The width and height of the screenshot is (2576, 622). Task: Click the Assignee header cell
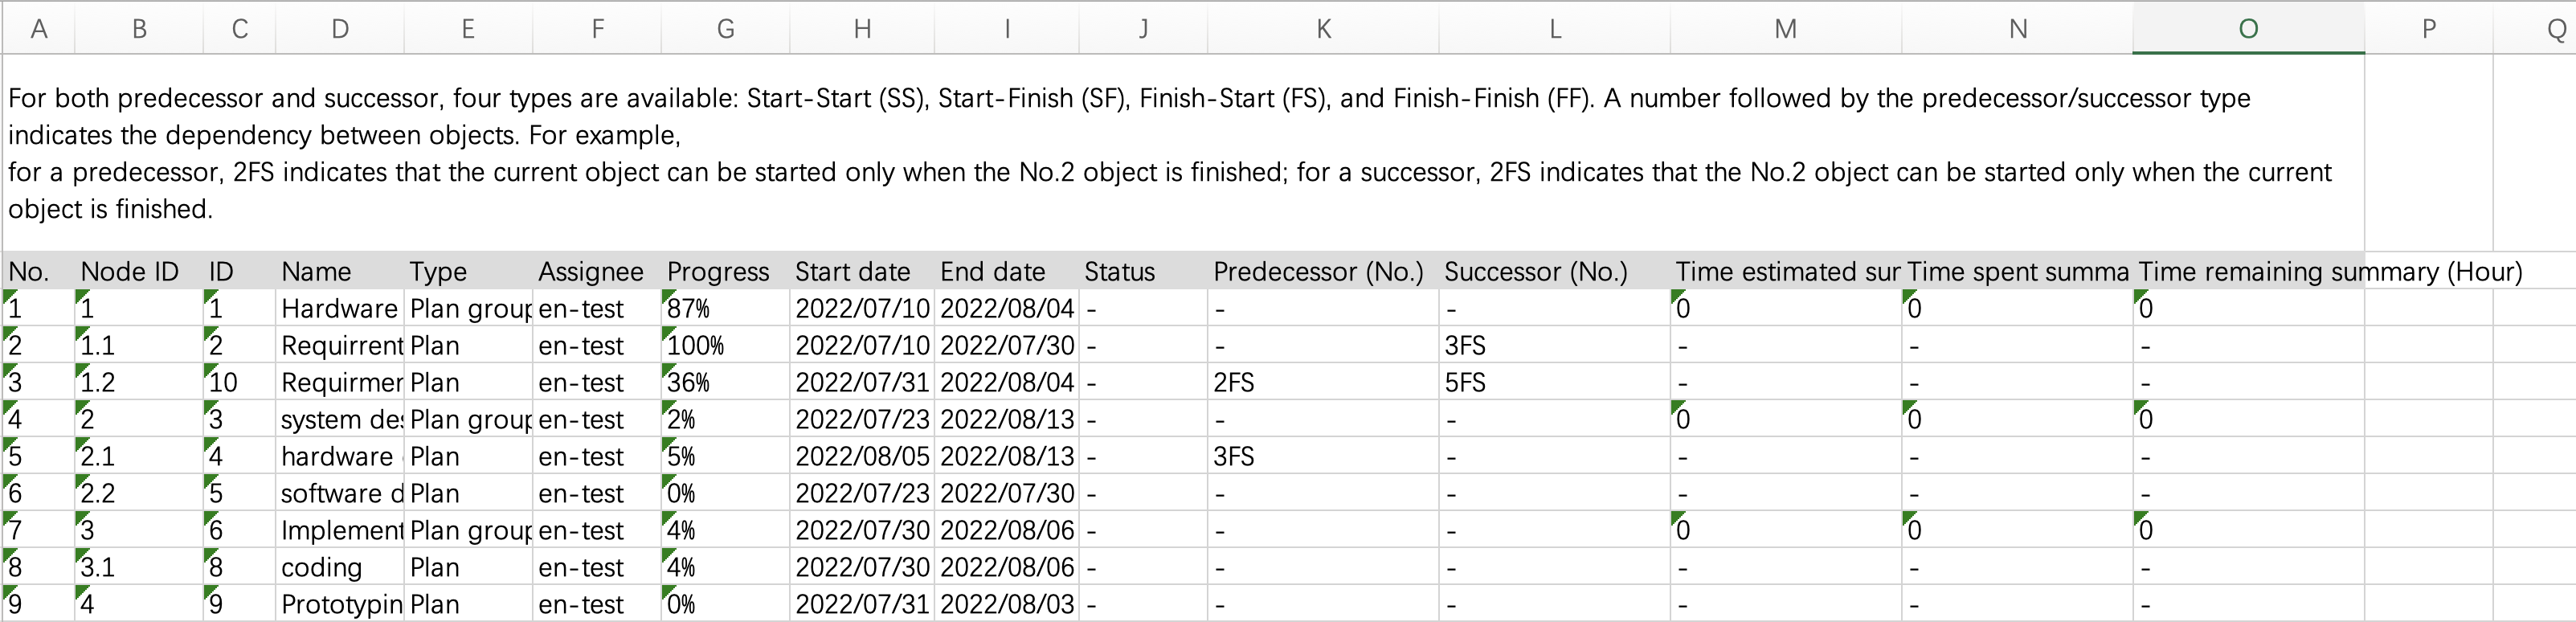click(x=597, y=271)
